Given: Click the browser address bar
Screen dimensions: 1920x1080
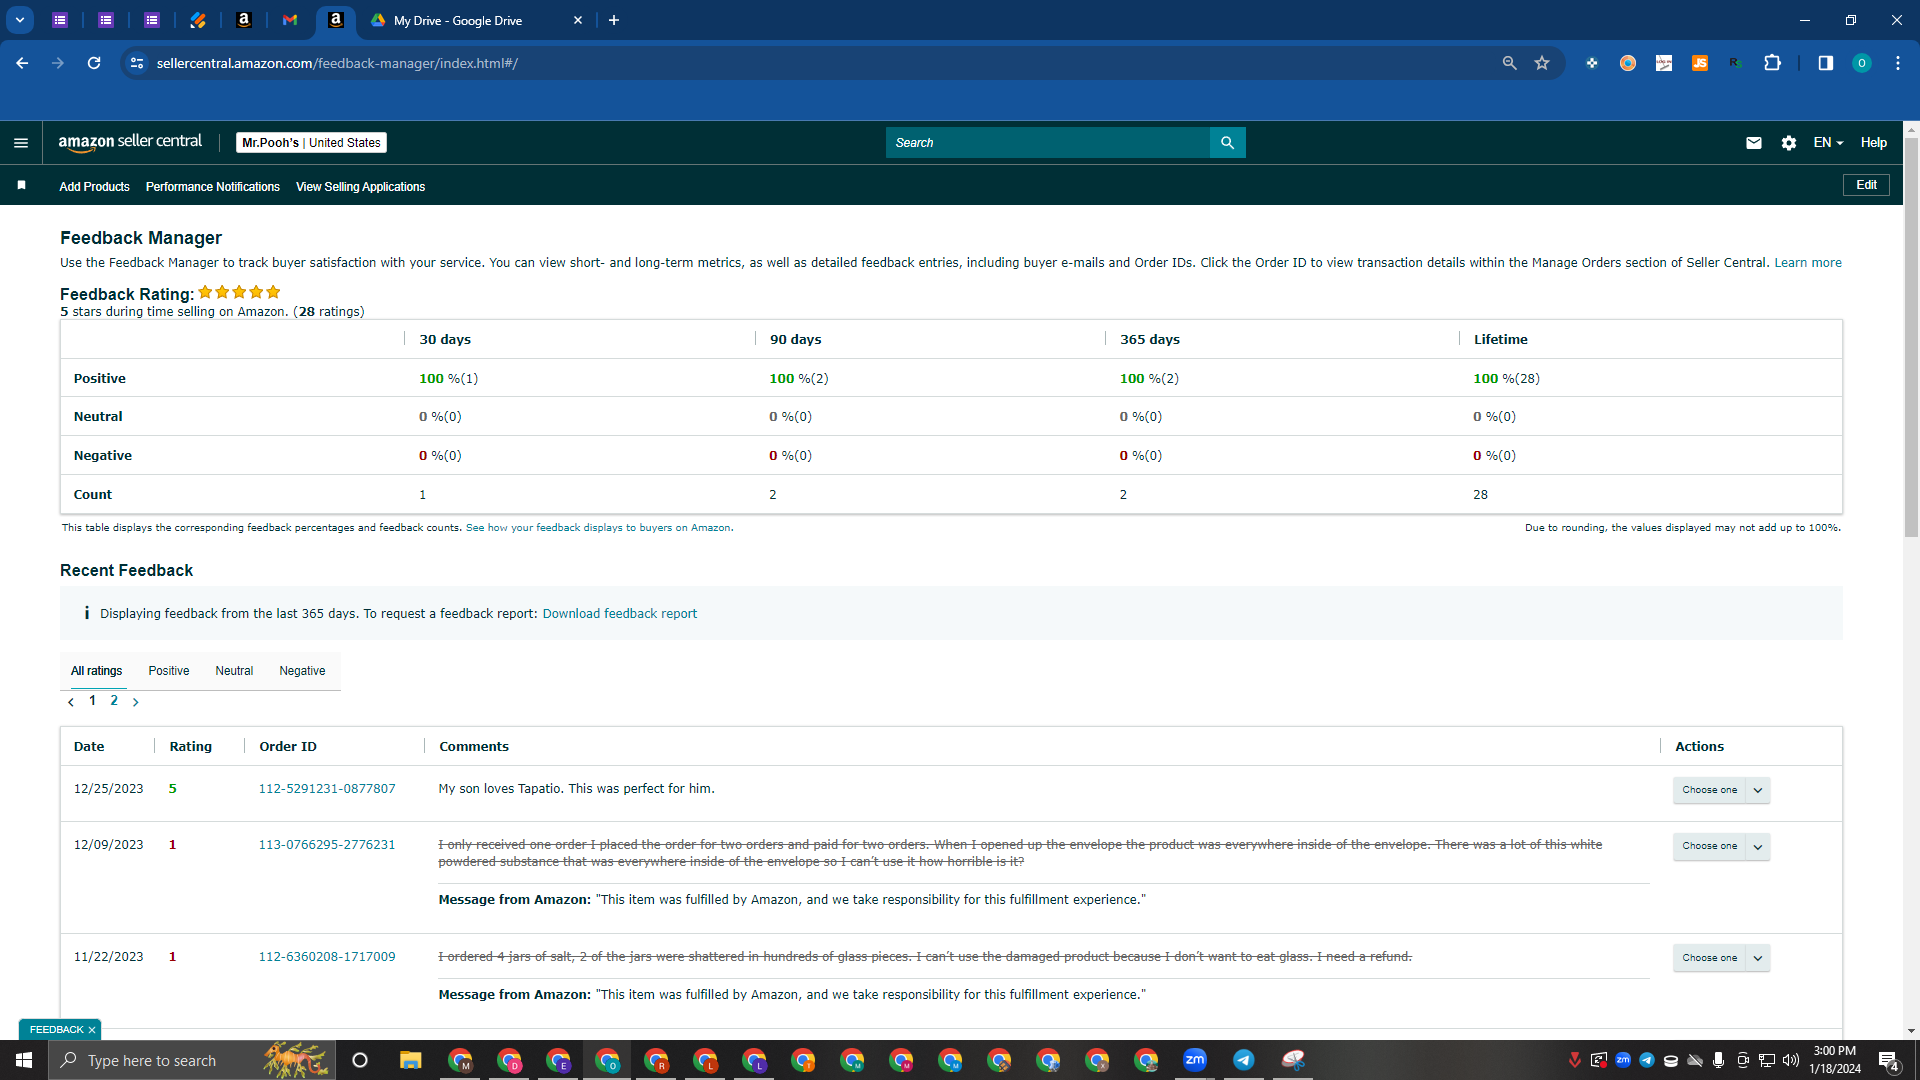Looking at the screenshot, I should (820, 63).
